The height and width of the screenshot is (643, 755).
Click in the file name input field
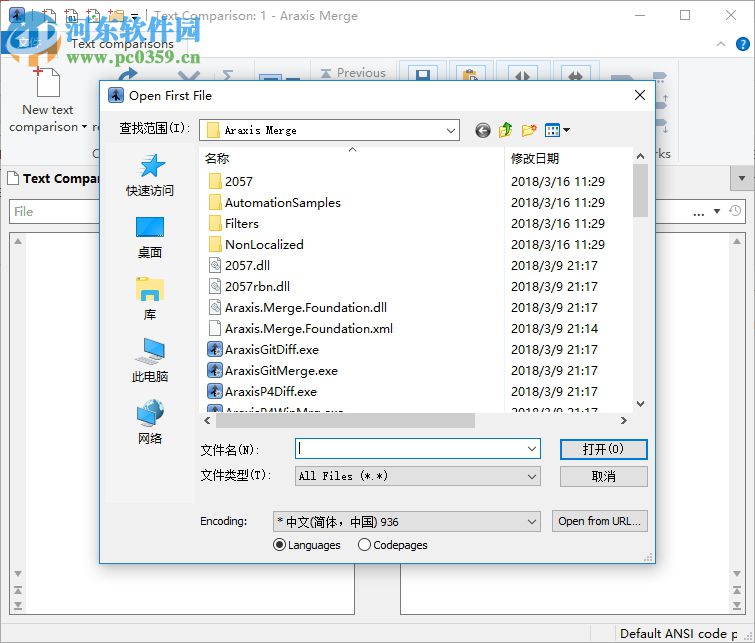[411, 449]
